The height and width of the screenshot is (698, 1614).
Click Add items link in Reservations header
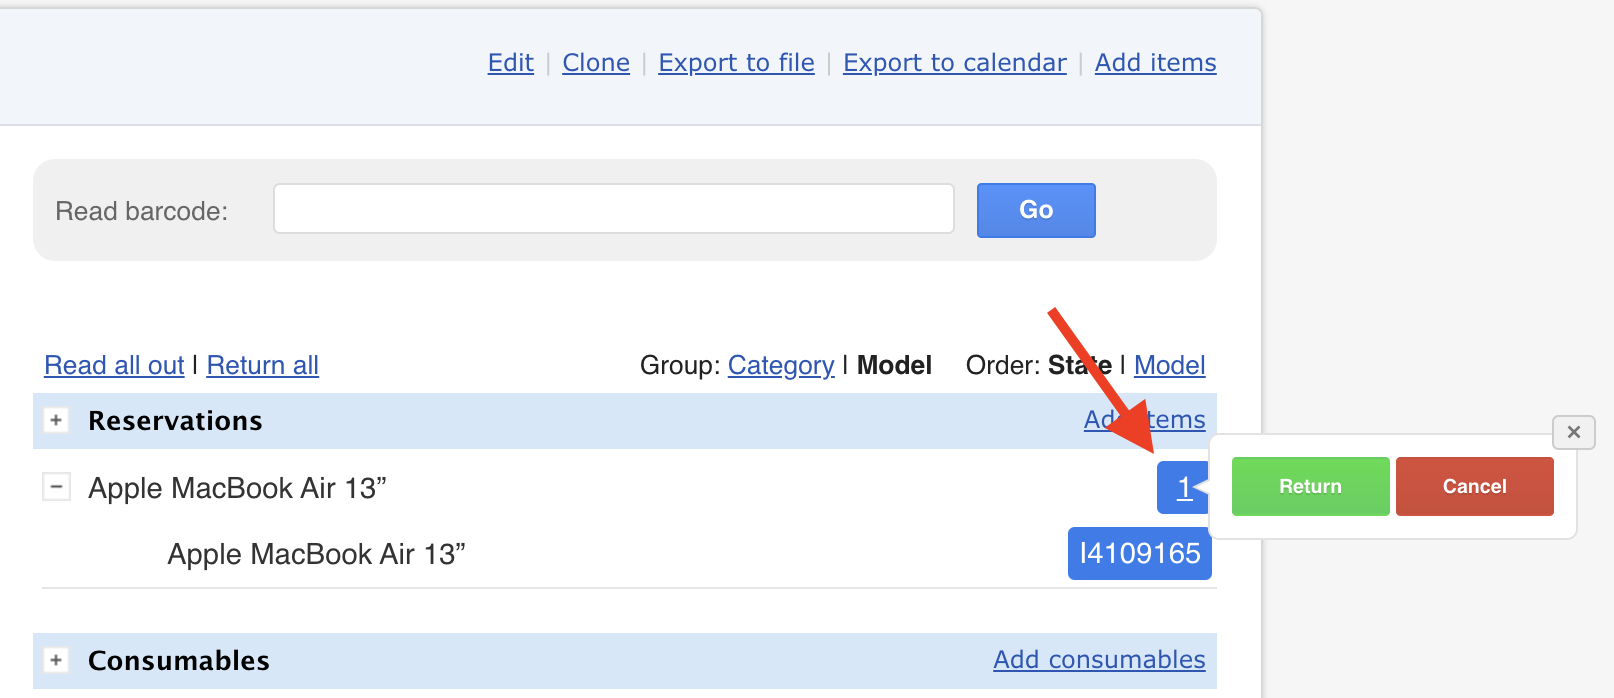coord(1144,419)
